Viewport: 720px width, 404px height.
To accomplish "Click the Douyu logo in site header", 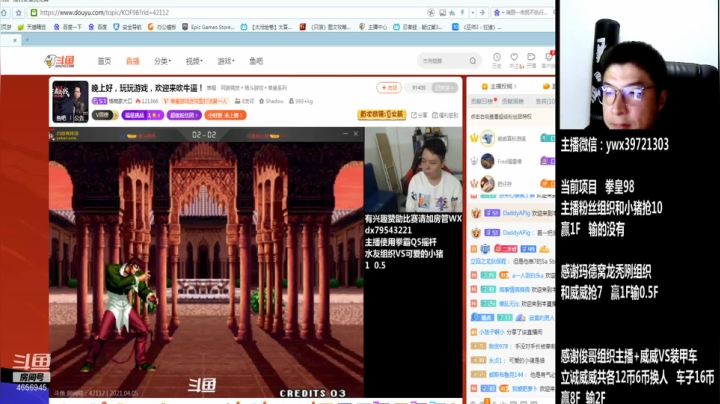I will click(60, 61).
